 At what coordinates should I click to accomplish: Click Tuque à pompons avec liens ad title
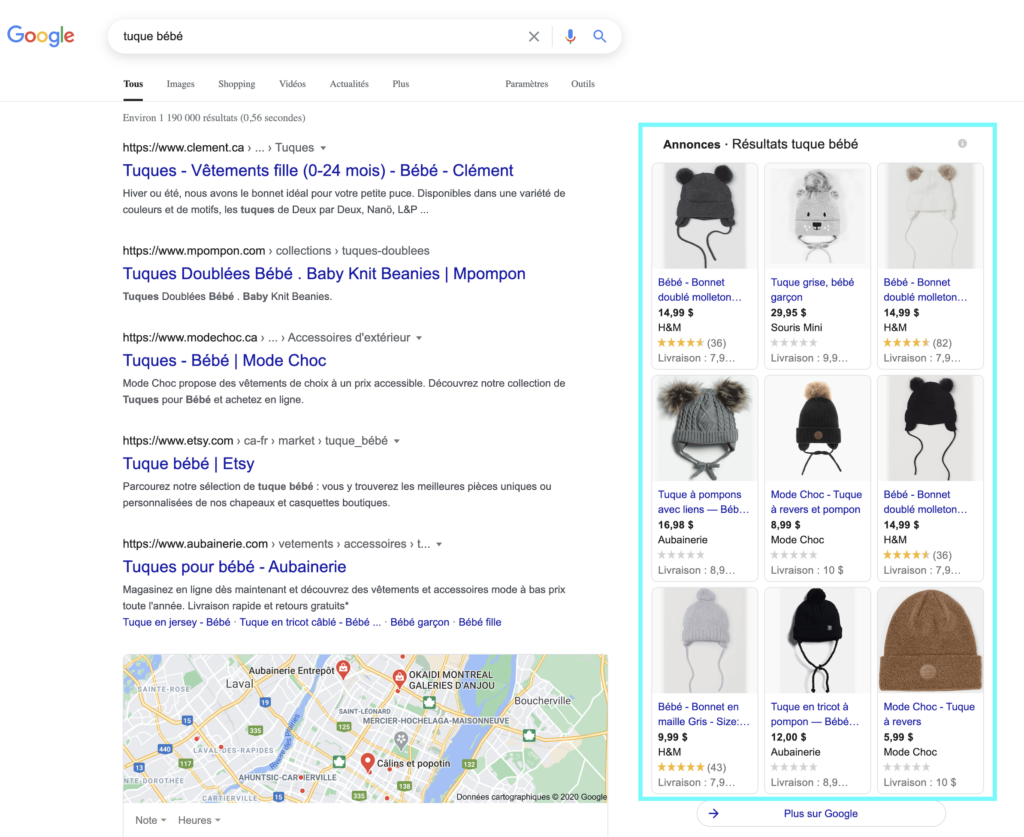point(703,502)
